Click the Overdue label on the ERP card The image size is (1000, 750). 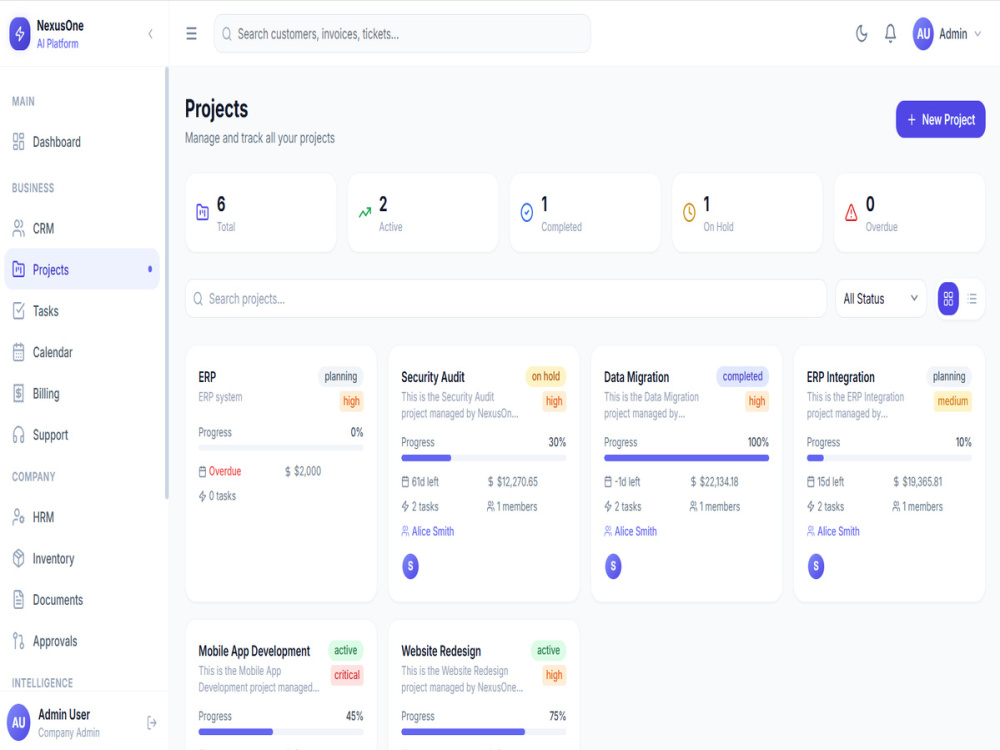point(225,471)
